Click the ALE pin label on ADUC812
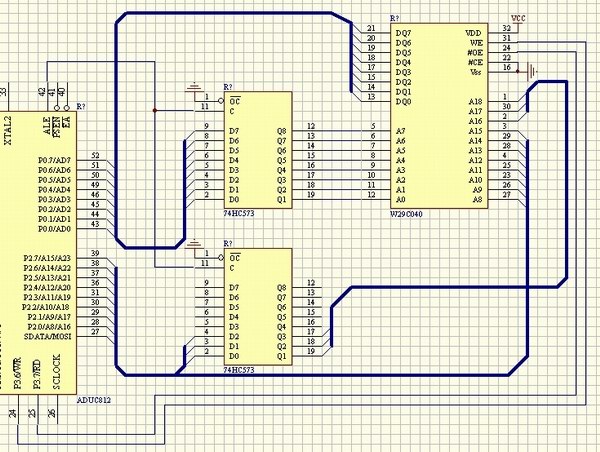 (x=47, y=126)
